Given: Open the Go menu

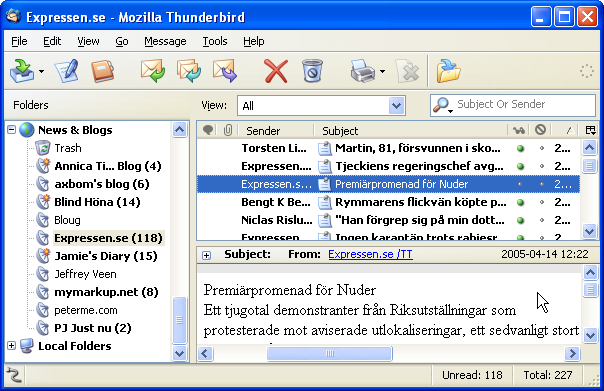Looking at the screenshot, I should [x=122, y=41].
